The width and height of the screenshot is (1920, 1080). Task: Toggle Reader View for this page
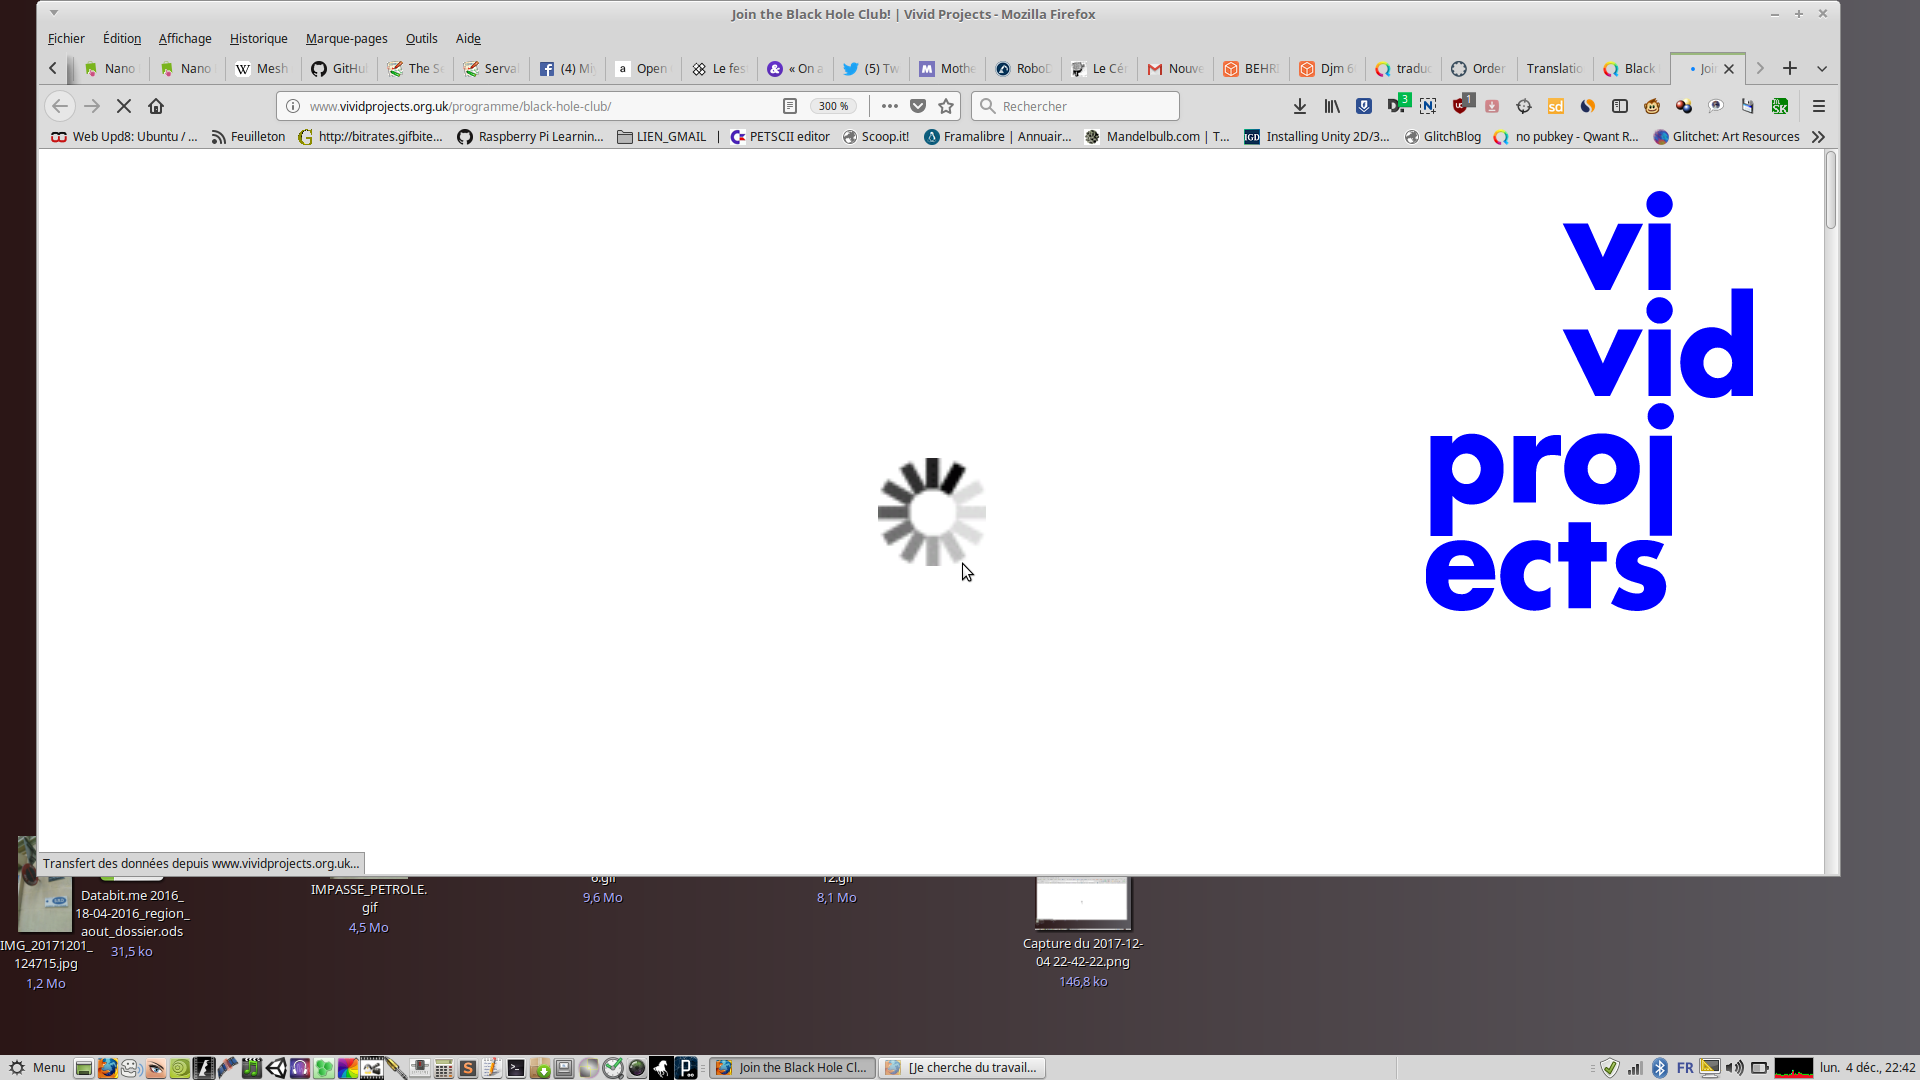tap(790, 106)
